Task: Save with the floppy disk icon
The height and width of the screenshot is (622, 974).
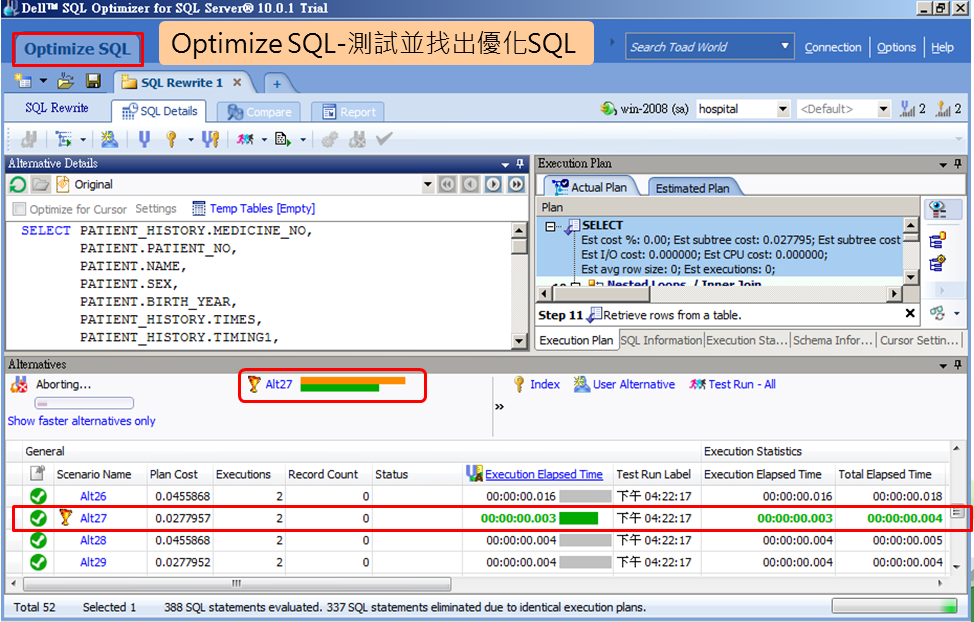Action: tap(93, 81)
